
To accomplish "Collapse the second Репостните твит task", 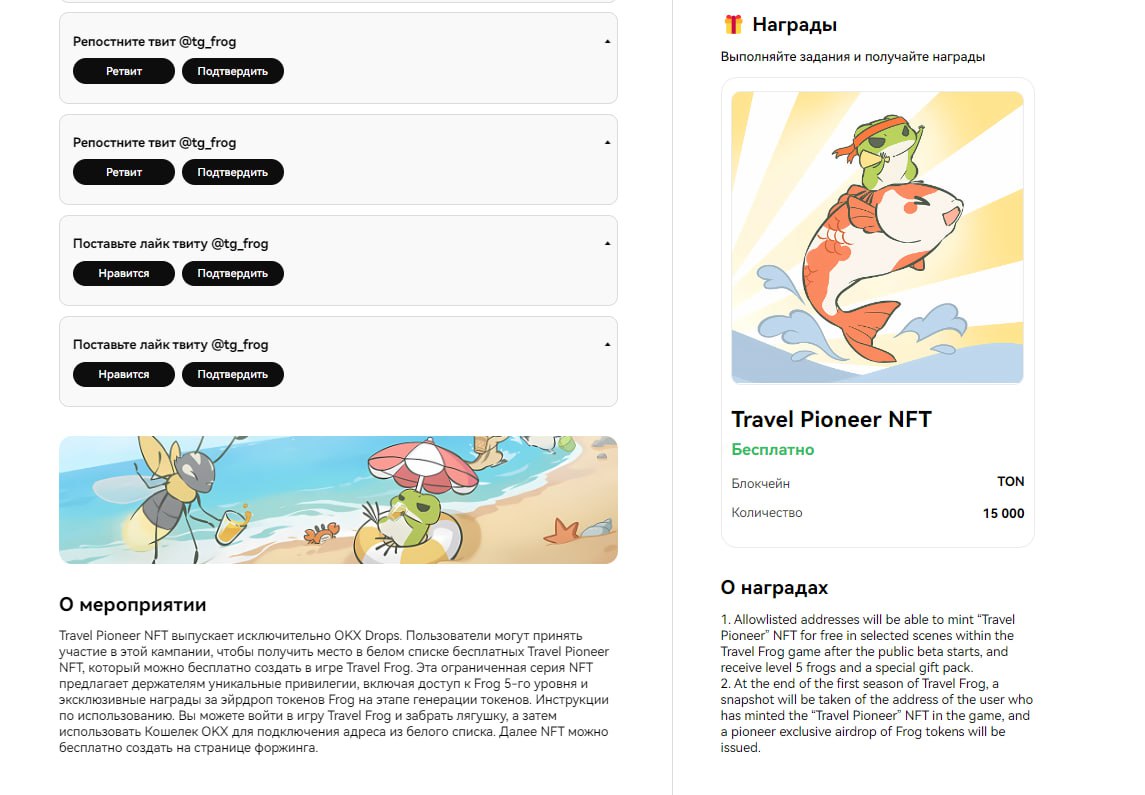I will [x=607, y=142].
